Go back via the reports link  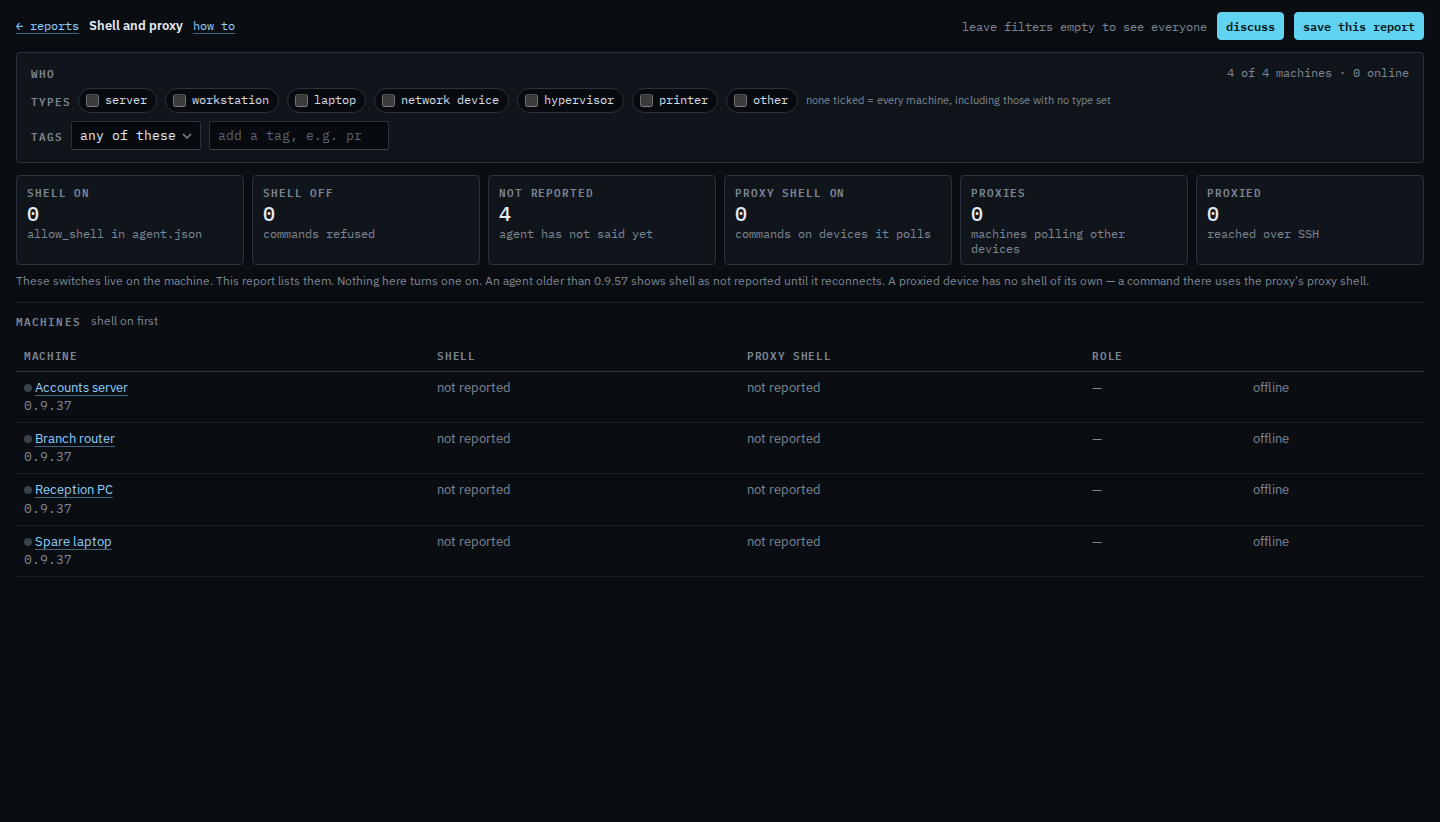point(47,26)
